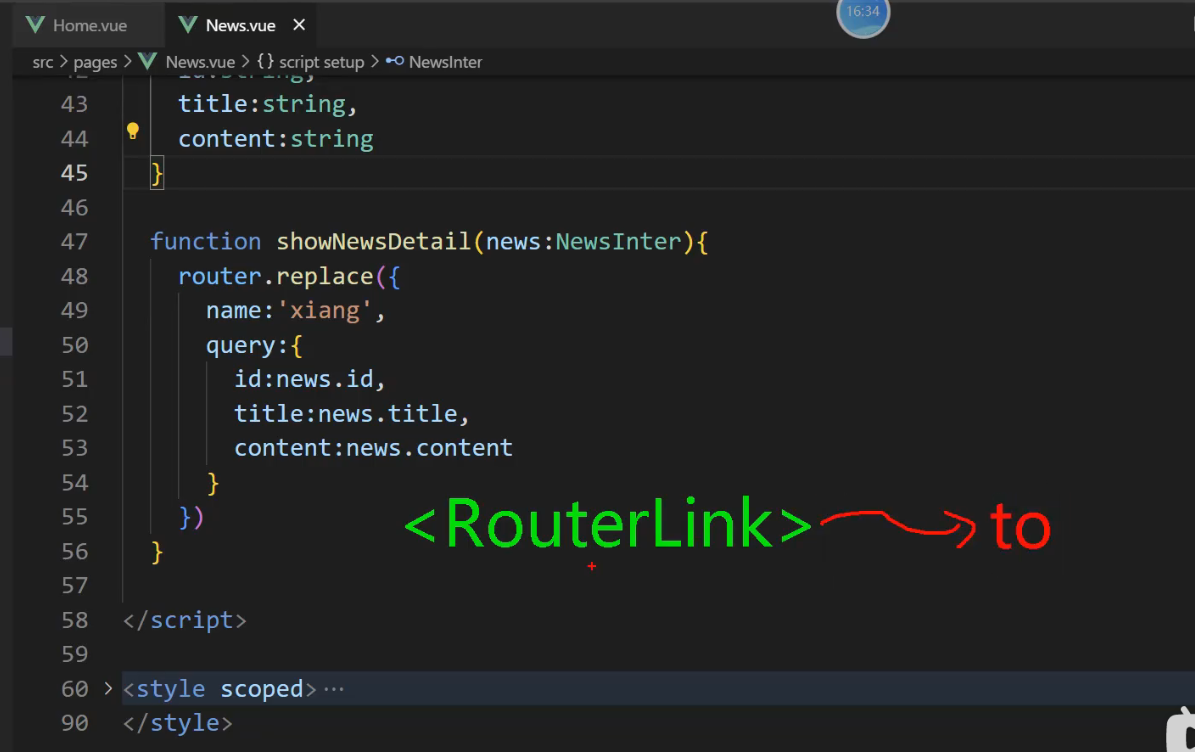The width and height of the screenshot is (1195, 754).
Task: Click 'content:string' on line 44
Action: pos(276,139)
